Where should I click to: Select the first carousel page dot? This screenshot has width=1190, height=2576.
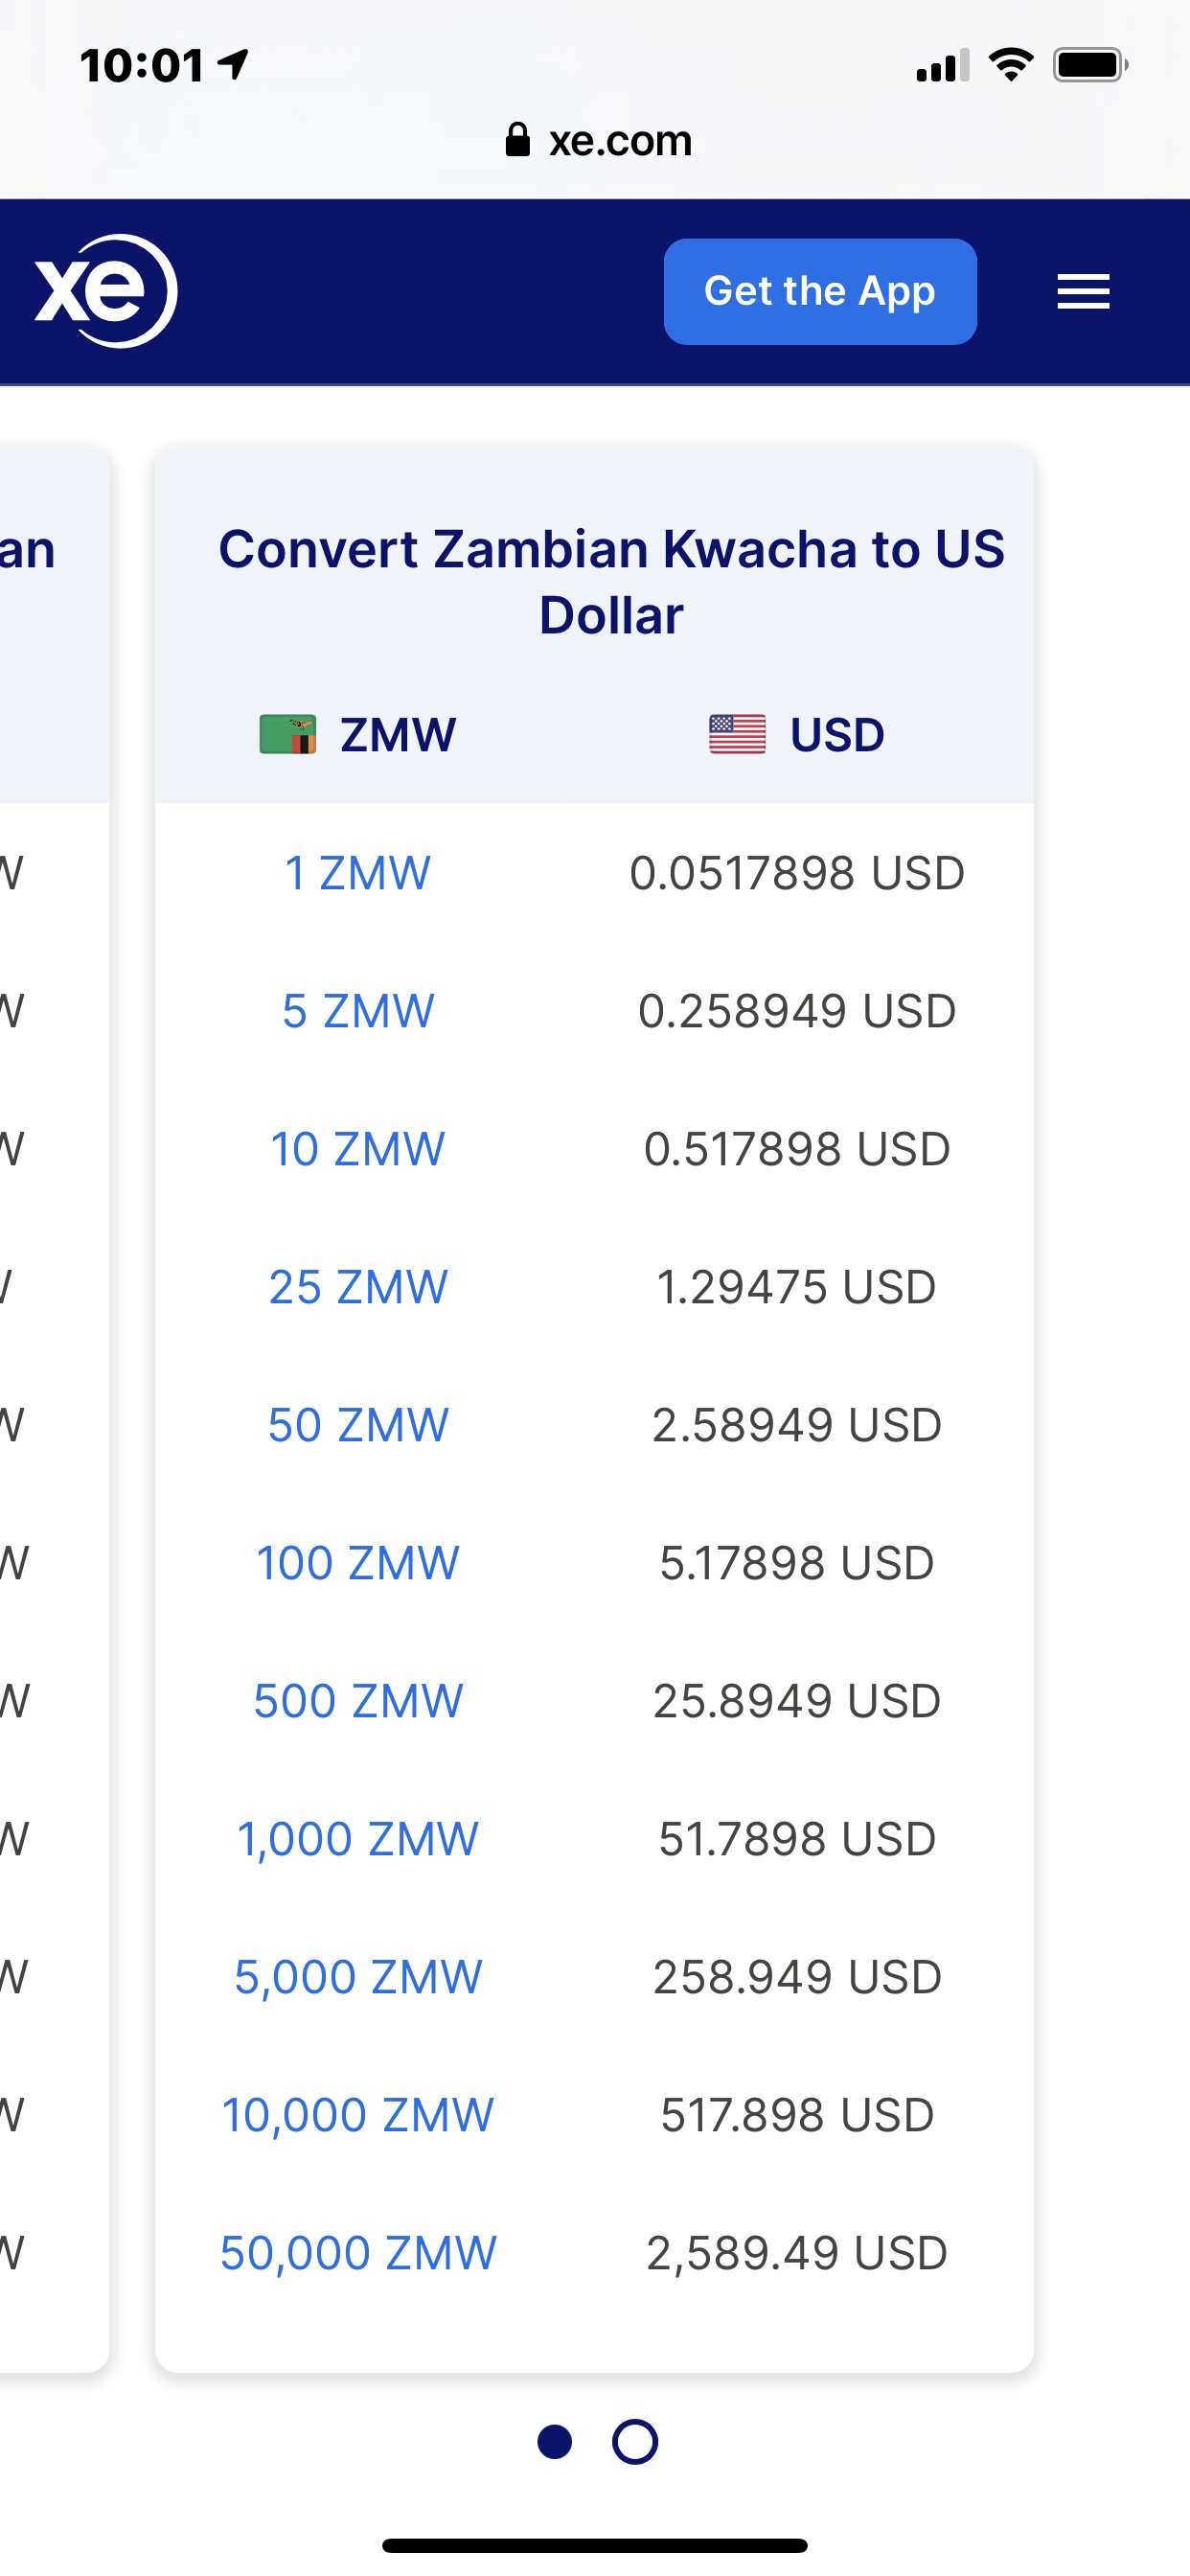click(x=555, y=2441)
